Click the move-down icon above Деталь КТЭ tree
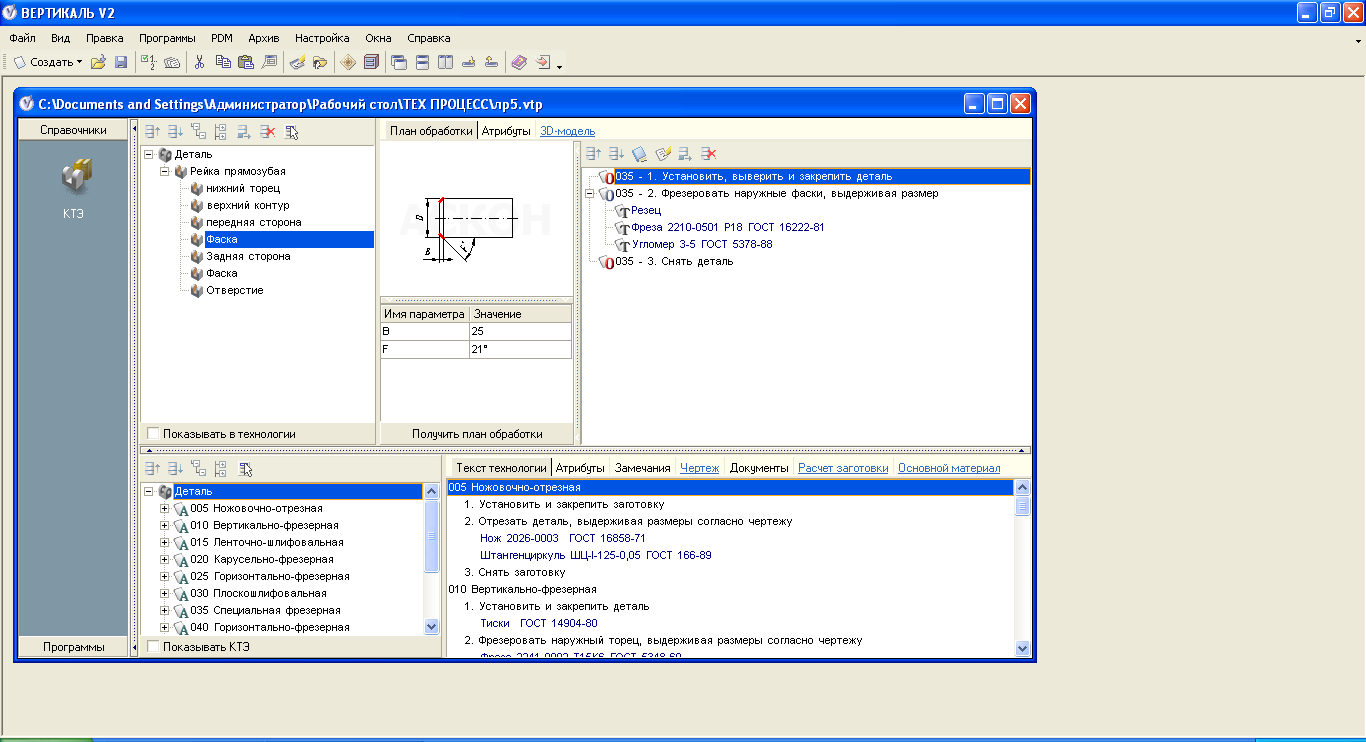This screenshot has width=1366, height=742. (175, 131)
